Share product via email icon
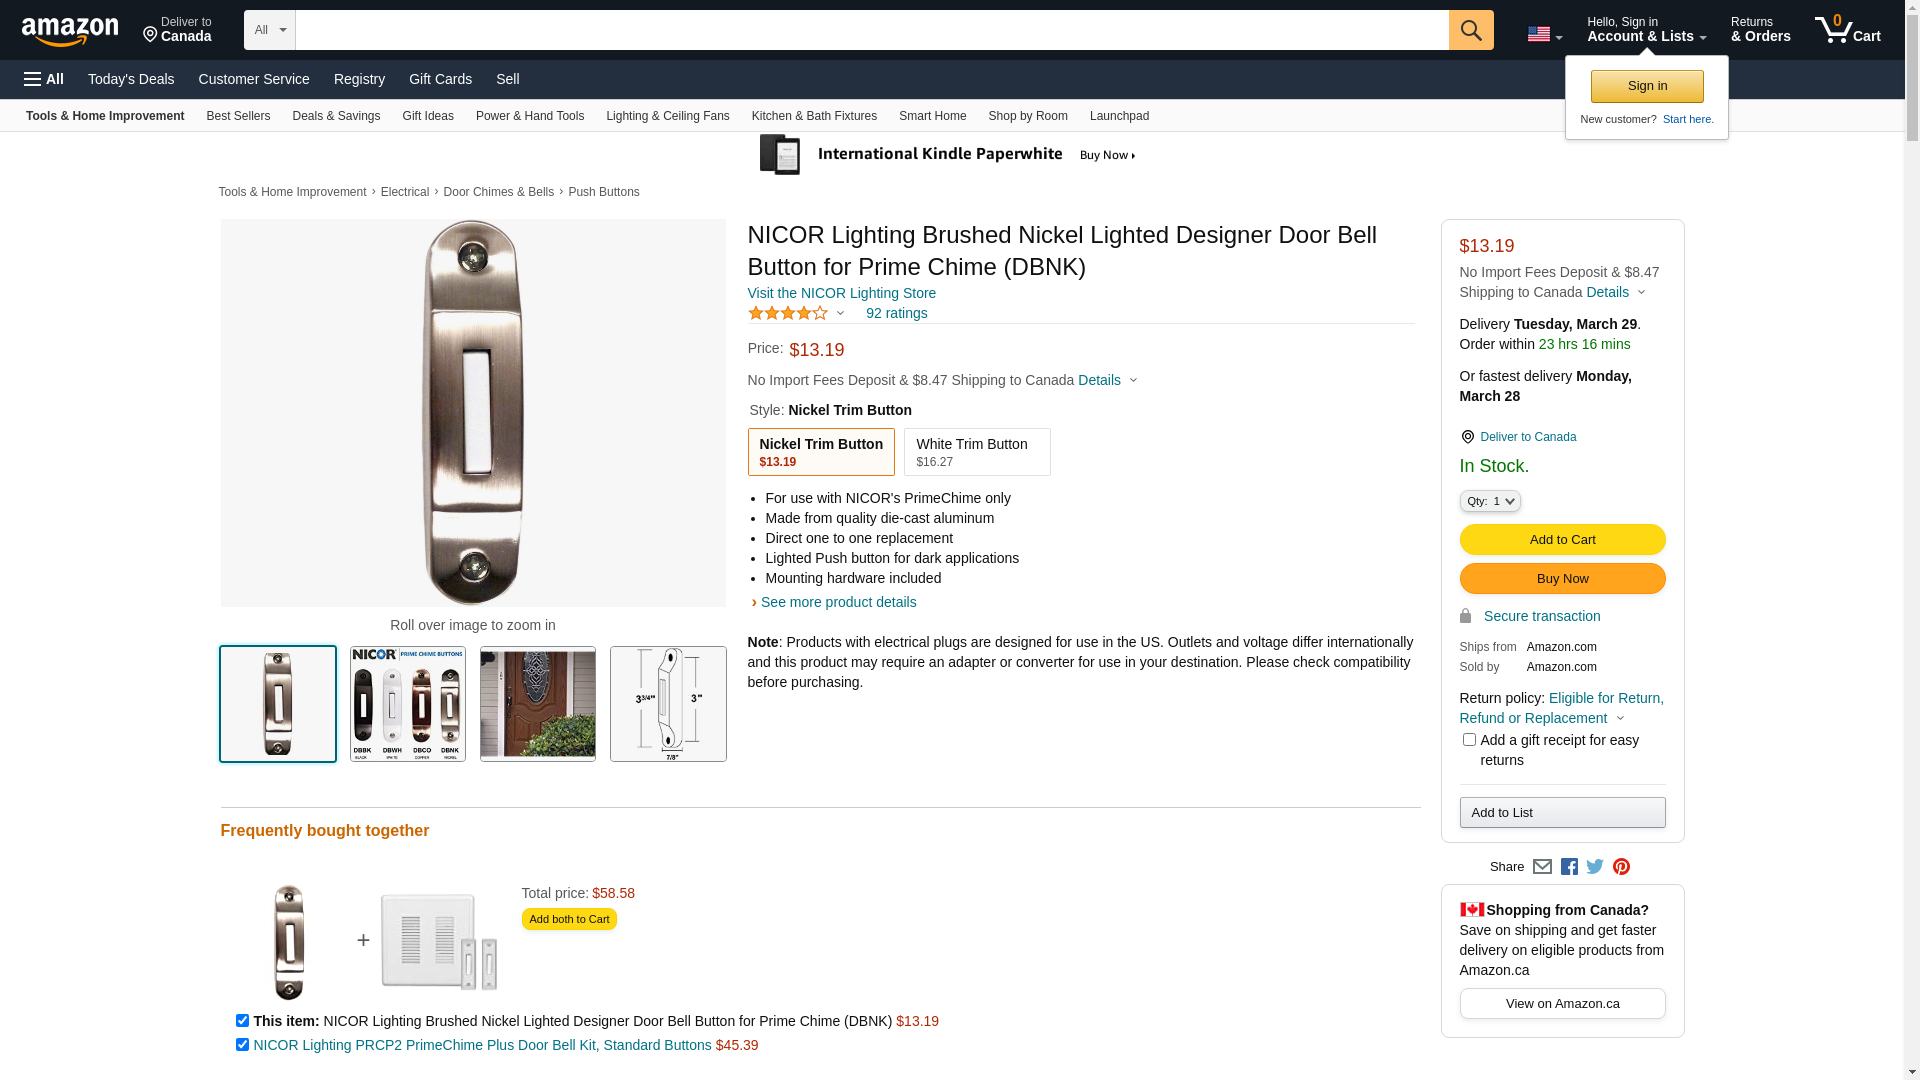The width and height of the screenshot is (1920, 1080). coord(1542,867)
